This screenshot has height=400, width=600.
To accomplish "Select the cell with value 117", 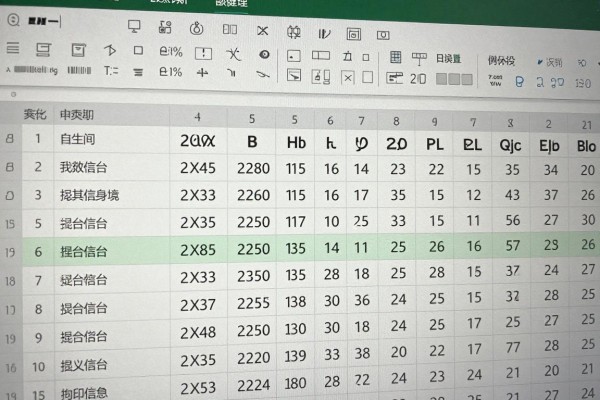I will (x=295, y=222).
